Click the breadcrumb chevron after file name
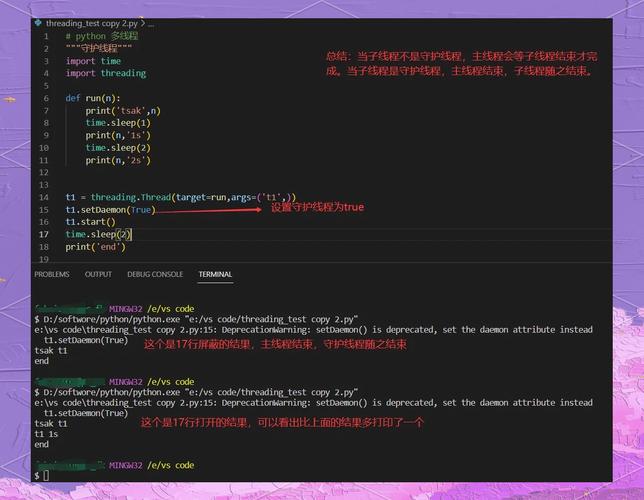The width and height of the screenshot is (644, 500). coord(143,23)
